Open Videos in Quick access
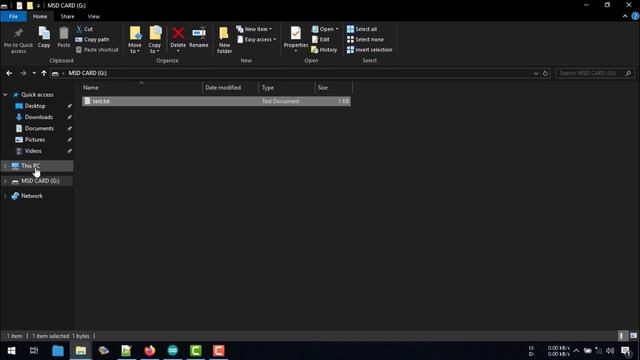Image resolution: width=640 pixels, height=360 pixels. click(33, 151)
